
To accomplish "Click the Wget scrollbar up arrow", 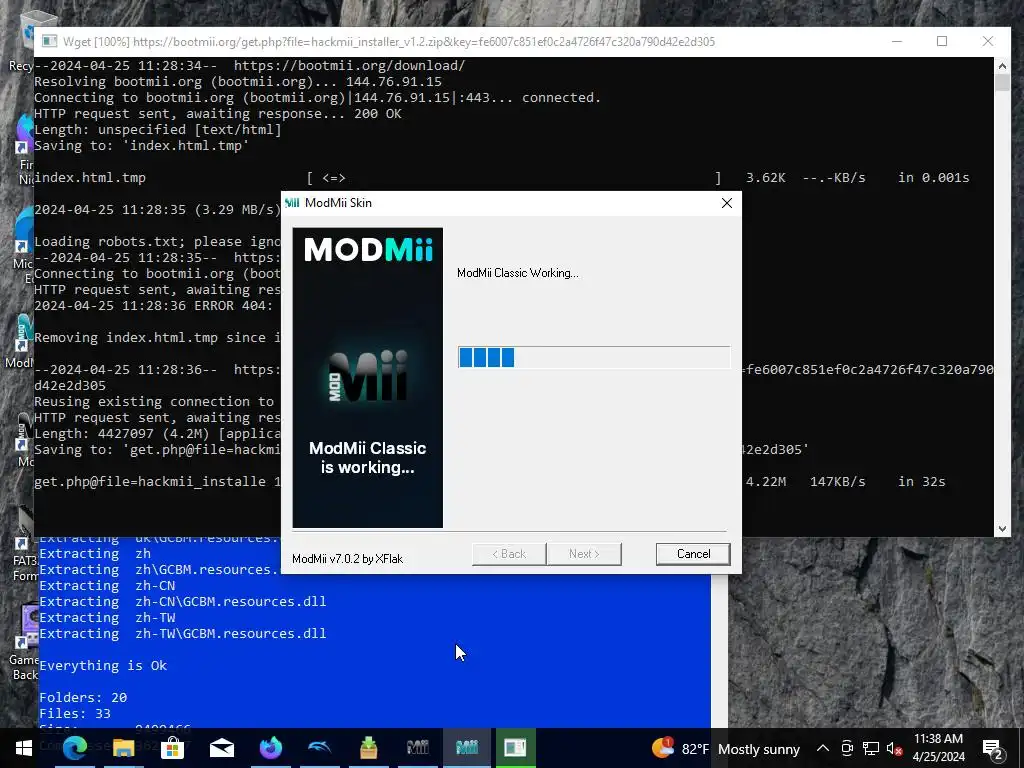I will [1002, 65].
